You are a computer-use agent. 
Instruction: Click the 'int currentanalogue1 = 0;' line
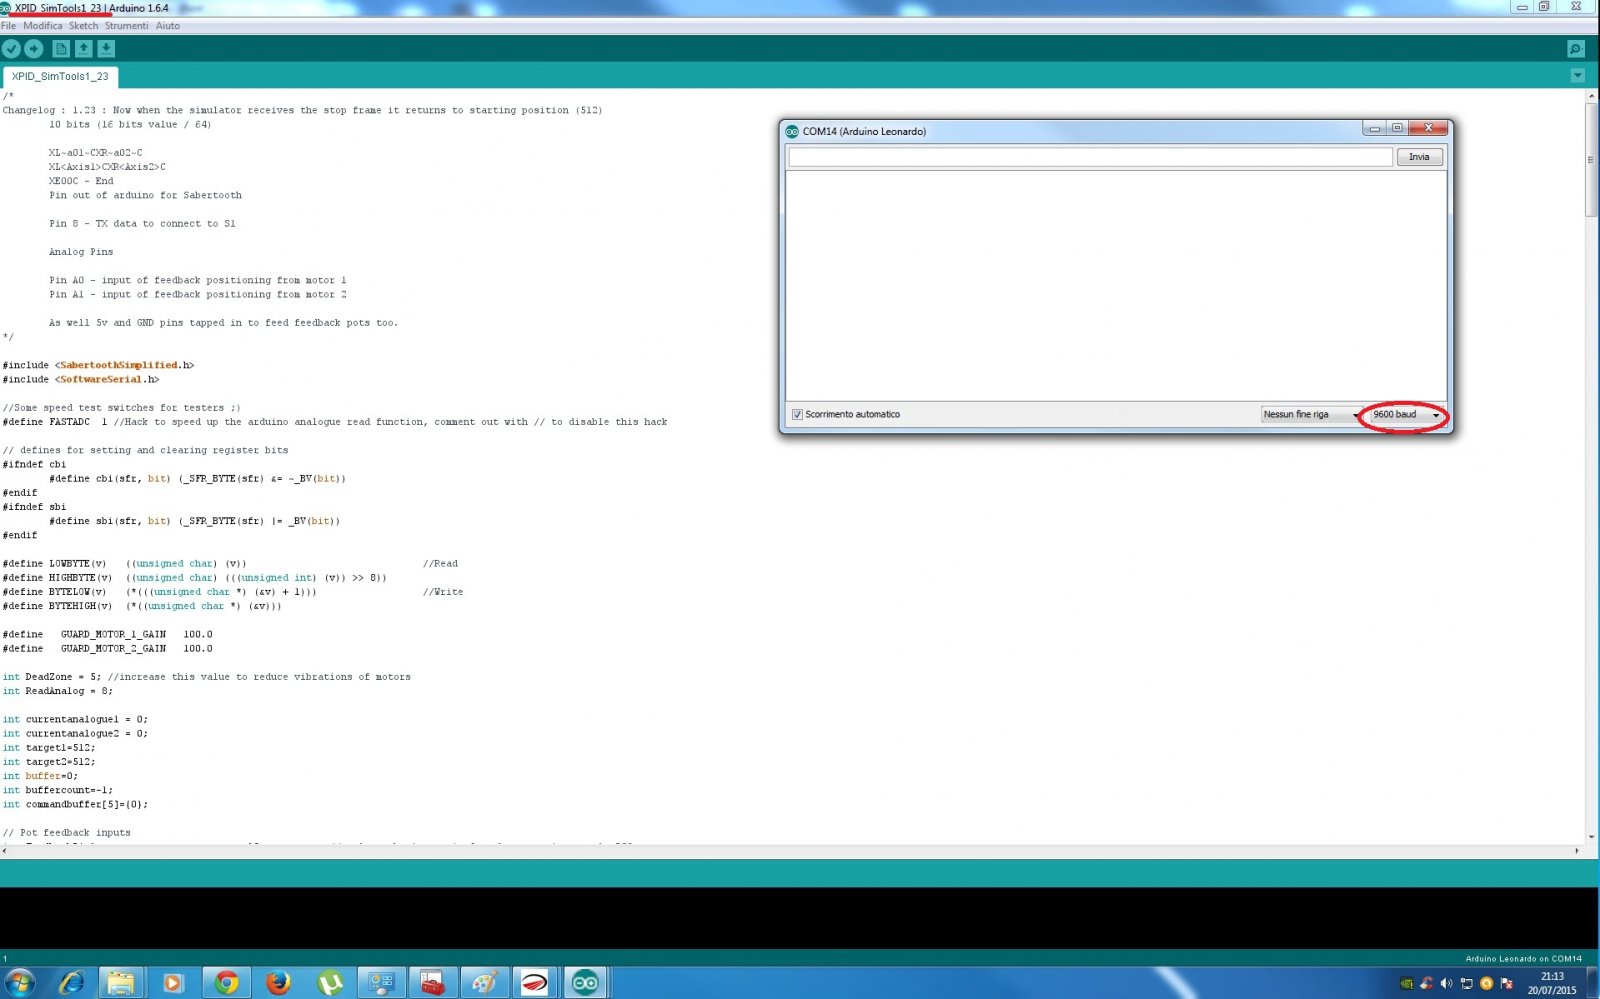[75, 720]
